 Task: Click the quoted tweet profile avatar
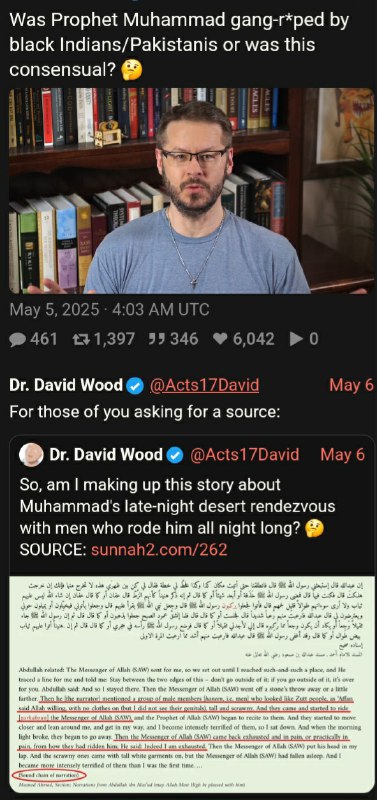pyautogui.click(x=32, y=455)
